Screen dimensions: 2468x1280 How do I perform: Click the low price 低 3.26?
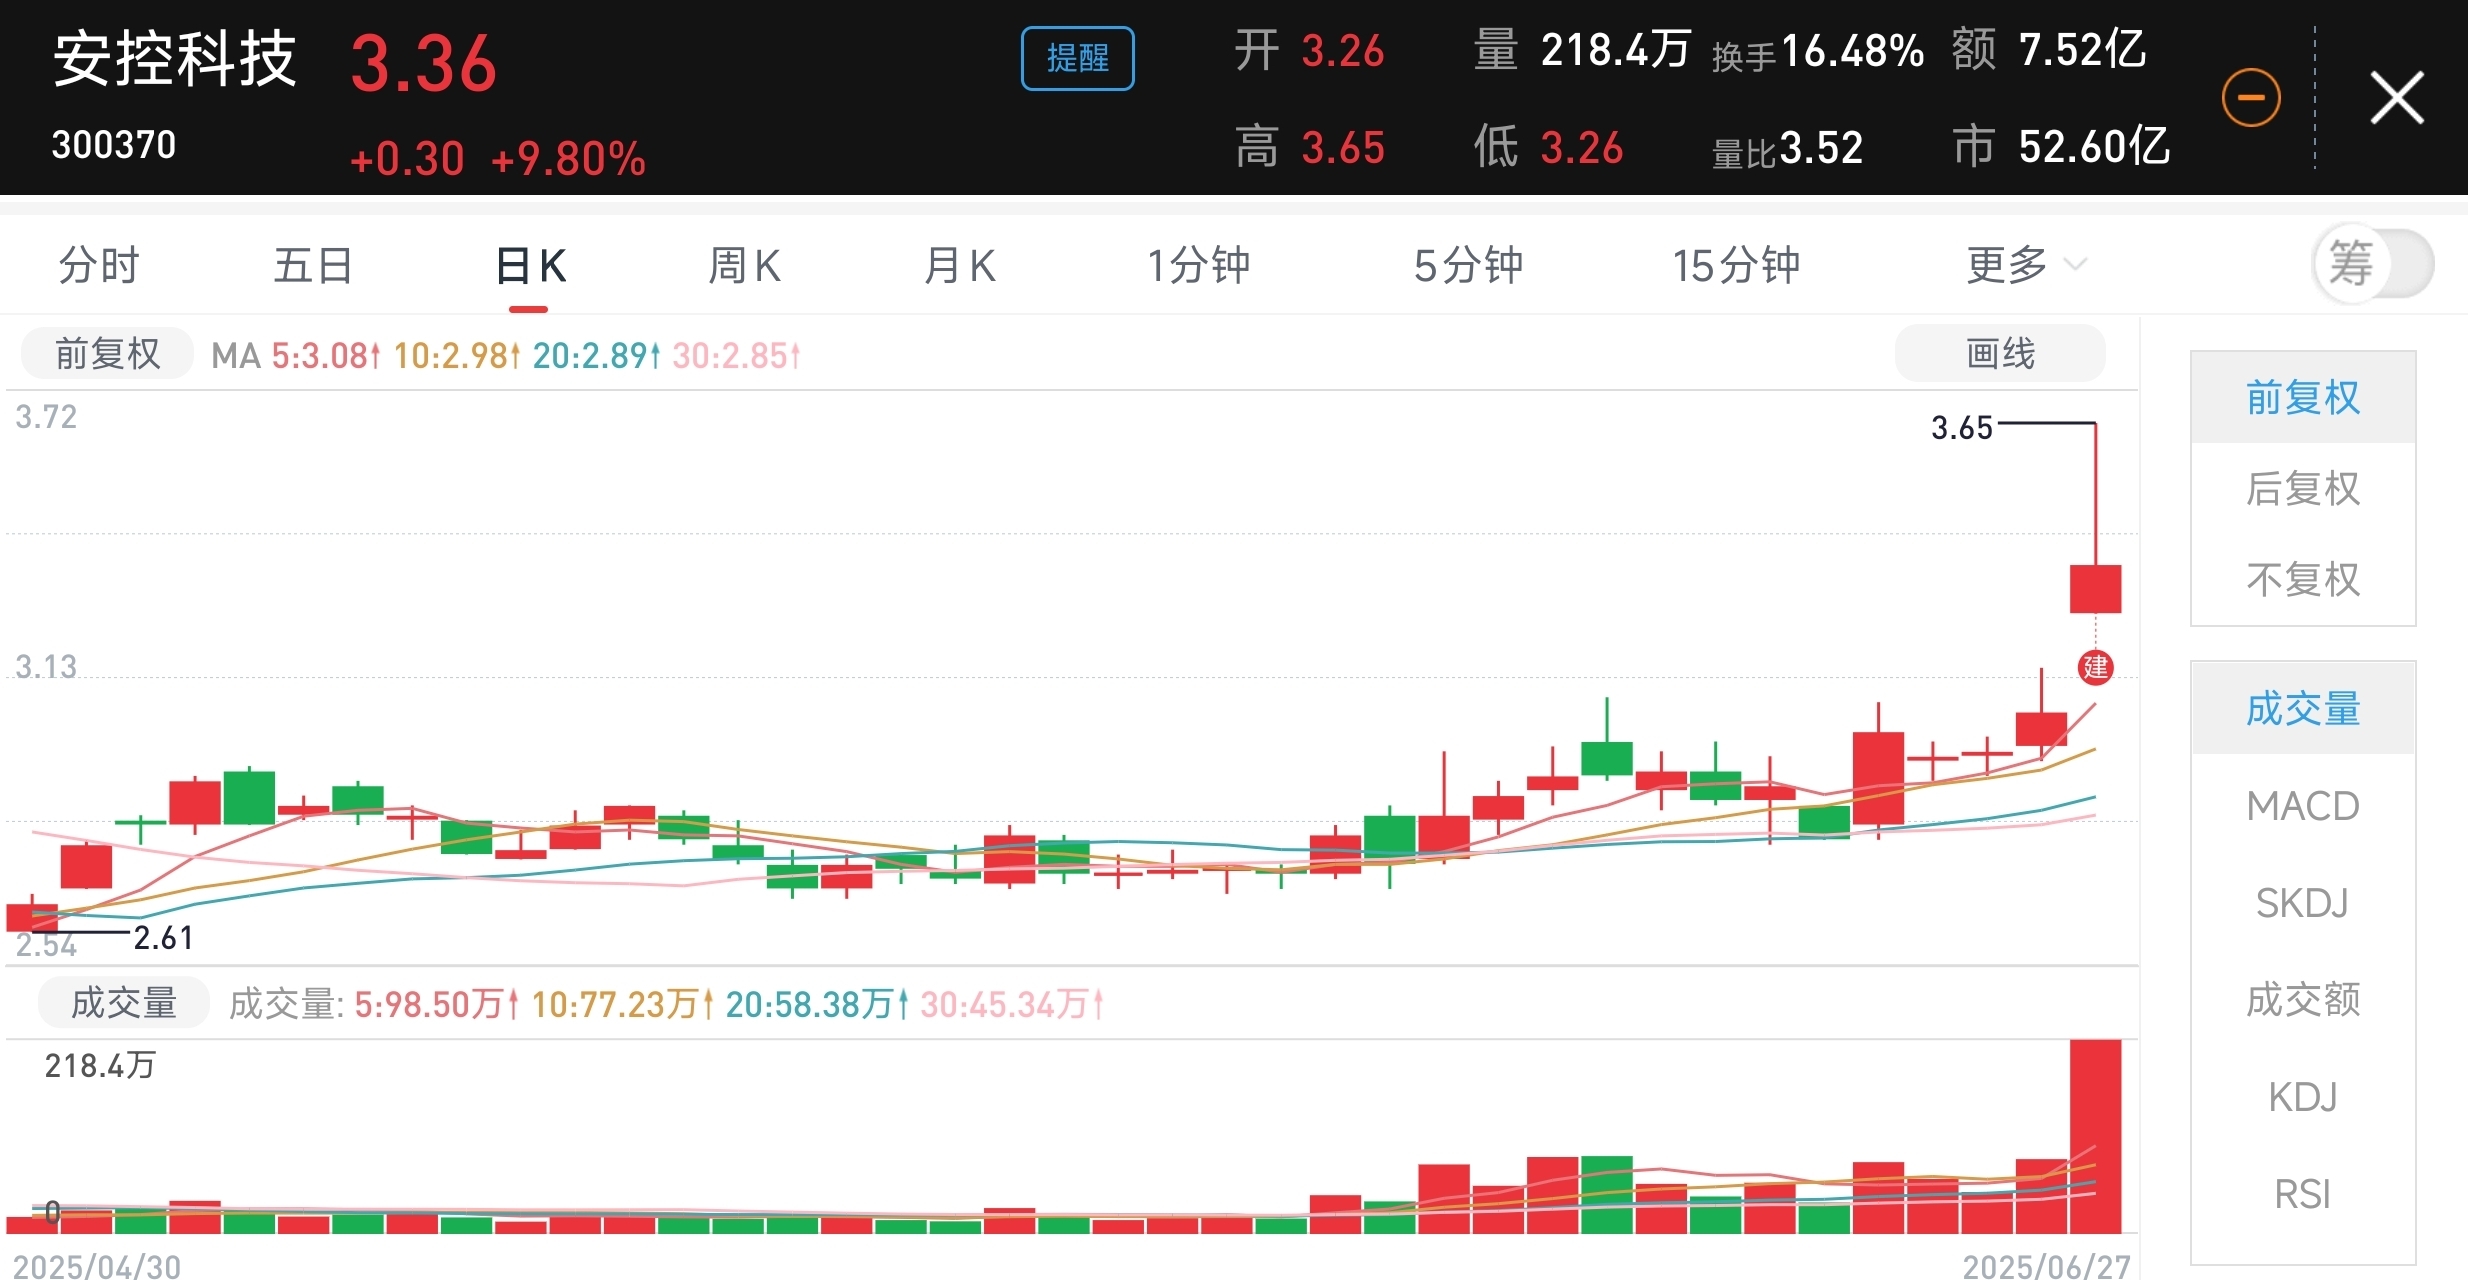tap(1548, 147)
